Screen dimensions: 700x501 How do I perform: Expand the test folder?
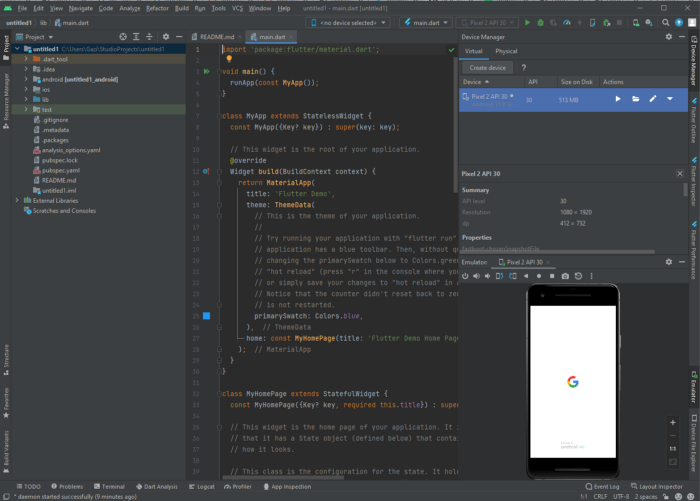(x=26, y=110)
